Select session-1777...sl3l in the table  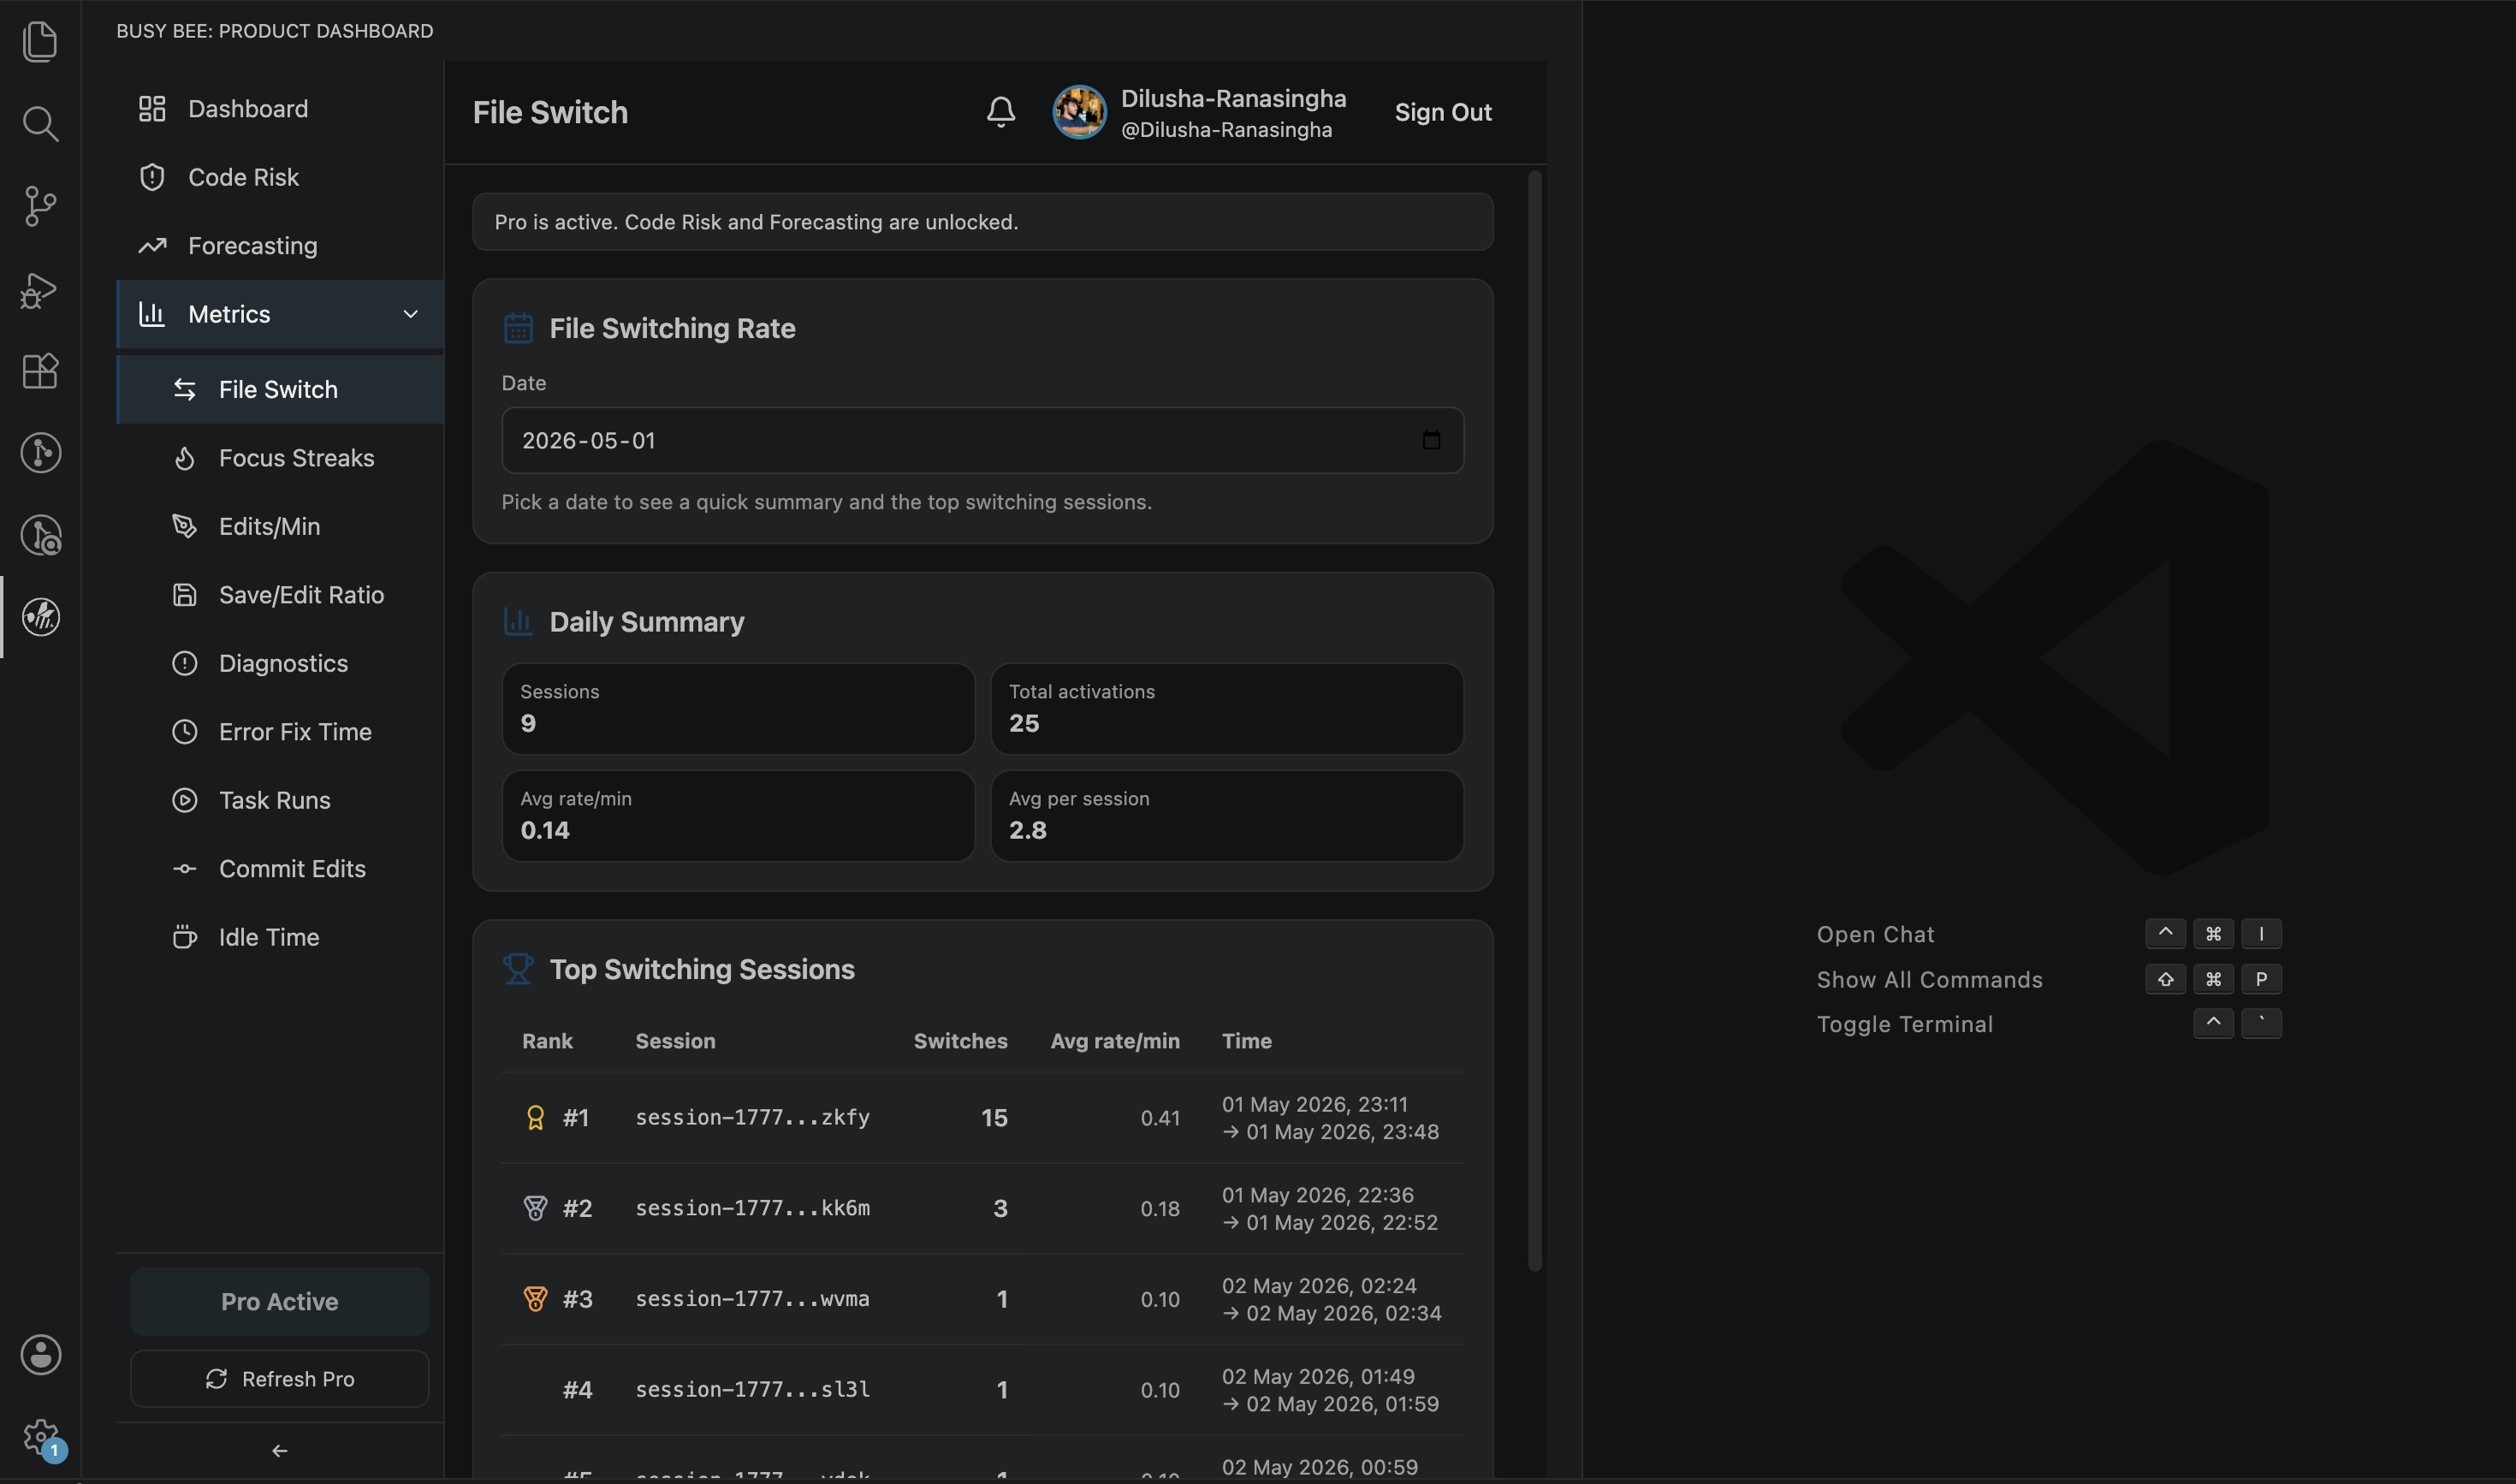(x=752, y=1390)
